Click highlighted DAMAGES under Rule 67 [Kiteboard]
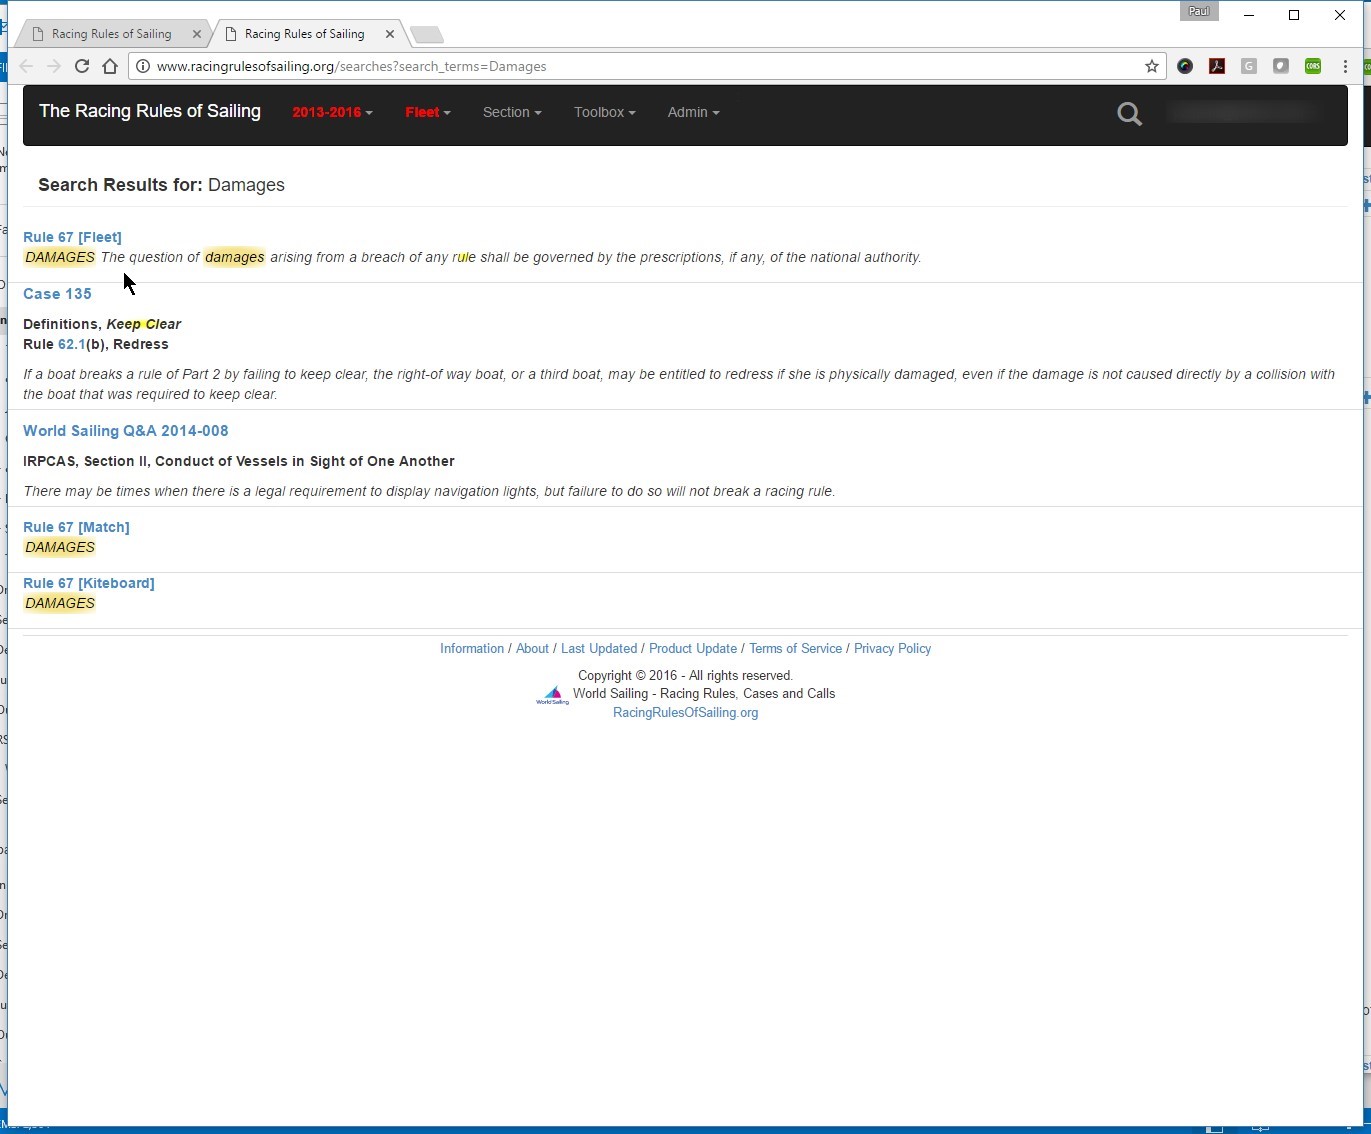This screenshot has width=1371, height=1134. coord(60,603)
